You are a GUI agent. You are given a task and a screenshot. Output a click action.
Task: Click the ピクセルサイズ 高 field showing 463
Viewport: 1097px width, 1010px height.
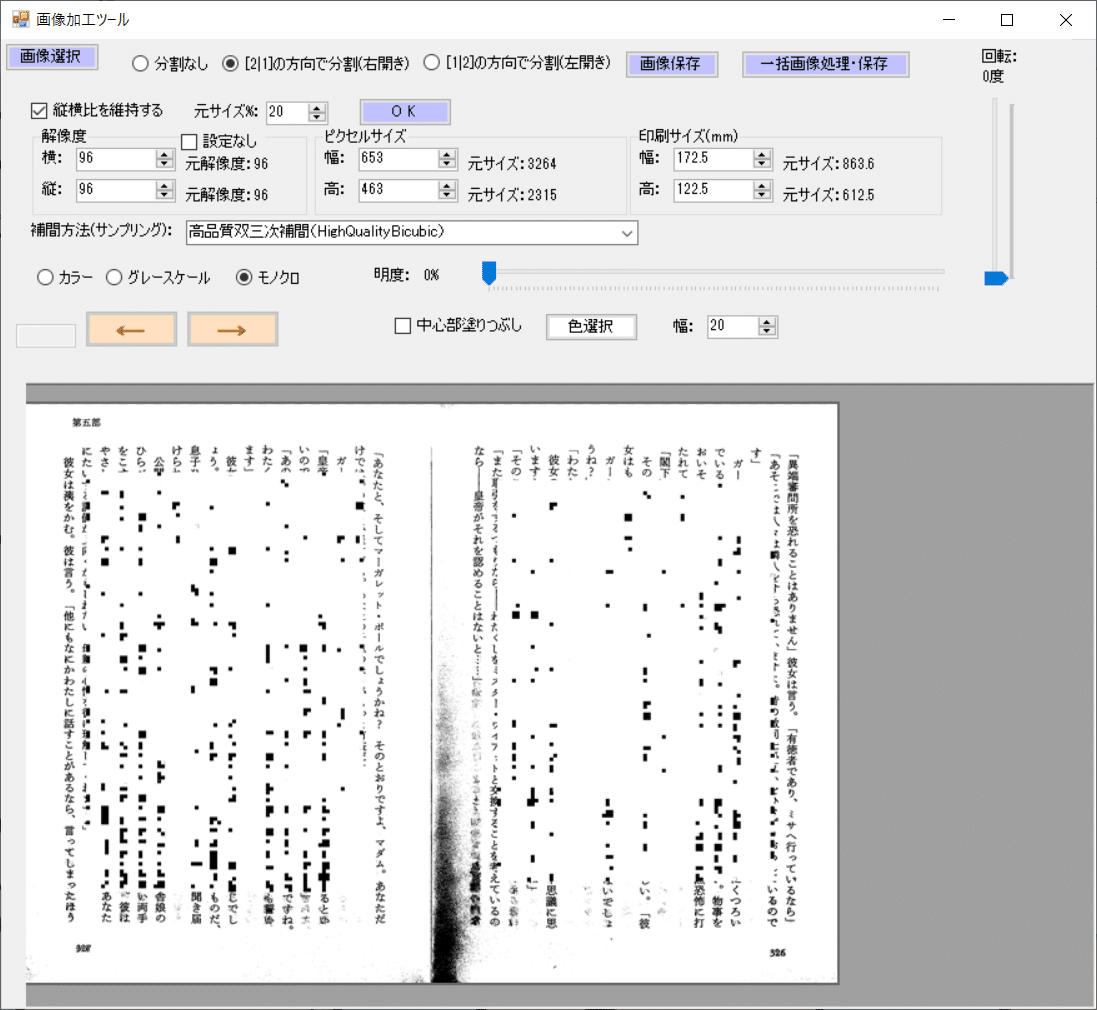point(399,190)
